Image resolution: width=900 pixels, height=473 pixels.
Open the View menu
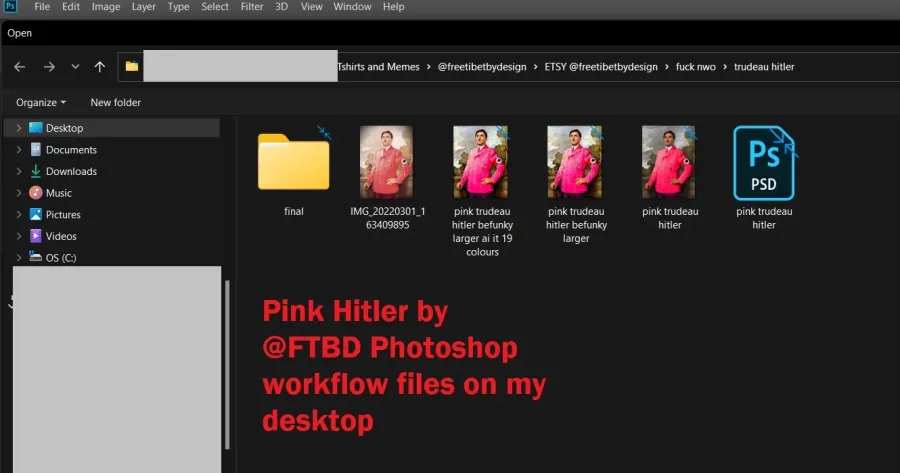[x=312, y=7]
